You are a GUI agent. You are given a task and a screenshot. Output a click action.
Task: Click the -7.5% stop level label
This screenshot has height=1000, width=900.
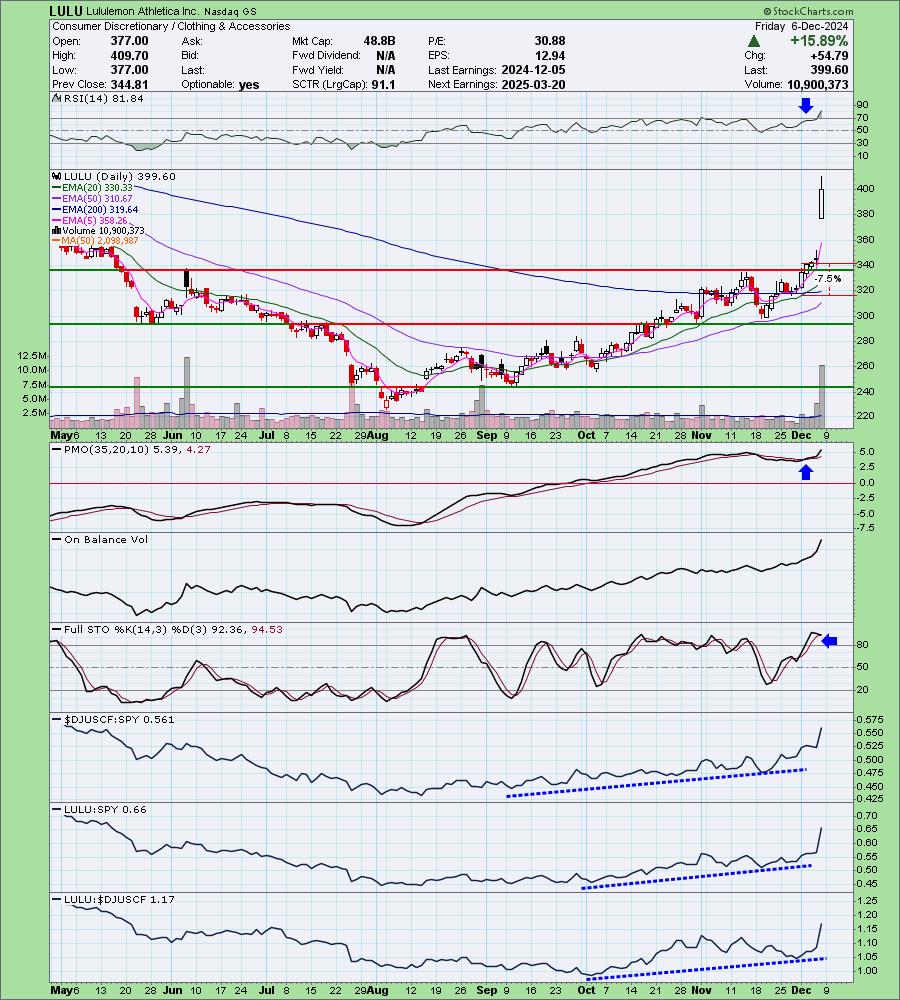(828, 279)
